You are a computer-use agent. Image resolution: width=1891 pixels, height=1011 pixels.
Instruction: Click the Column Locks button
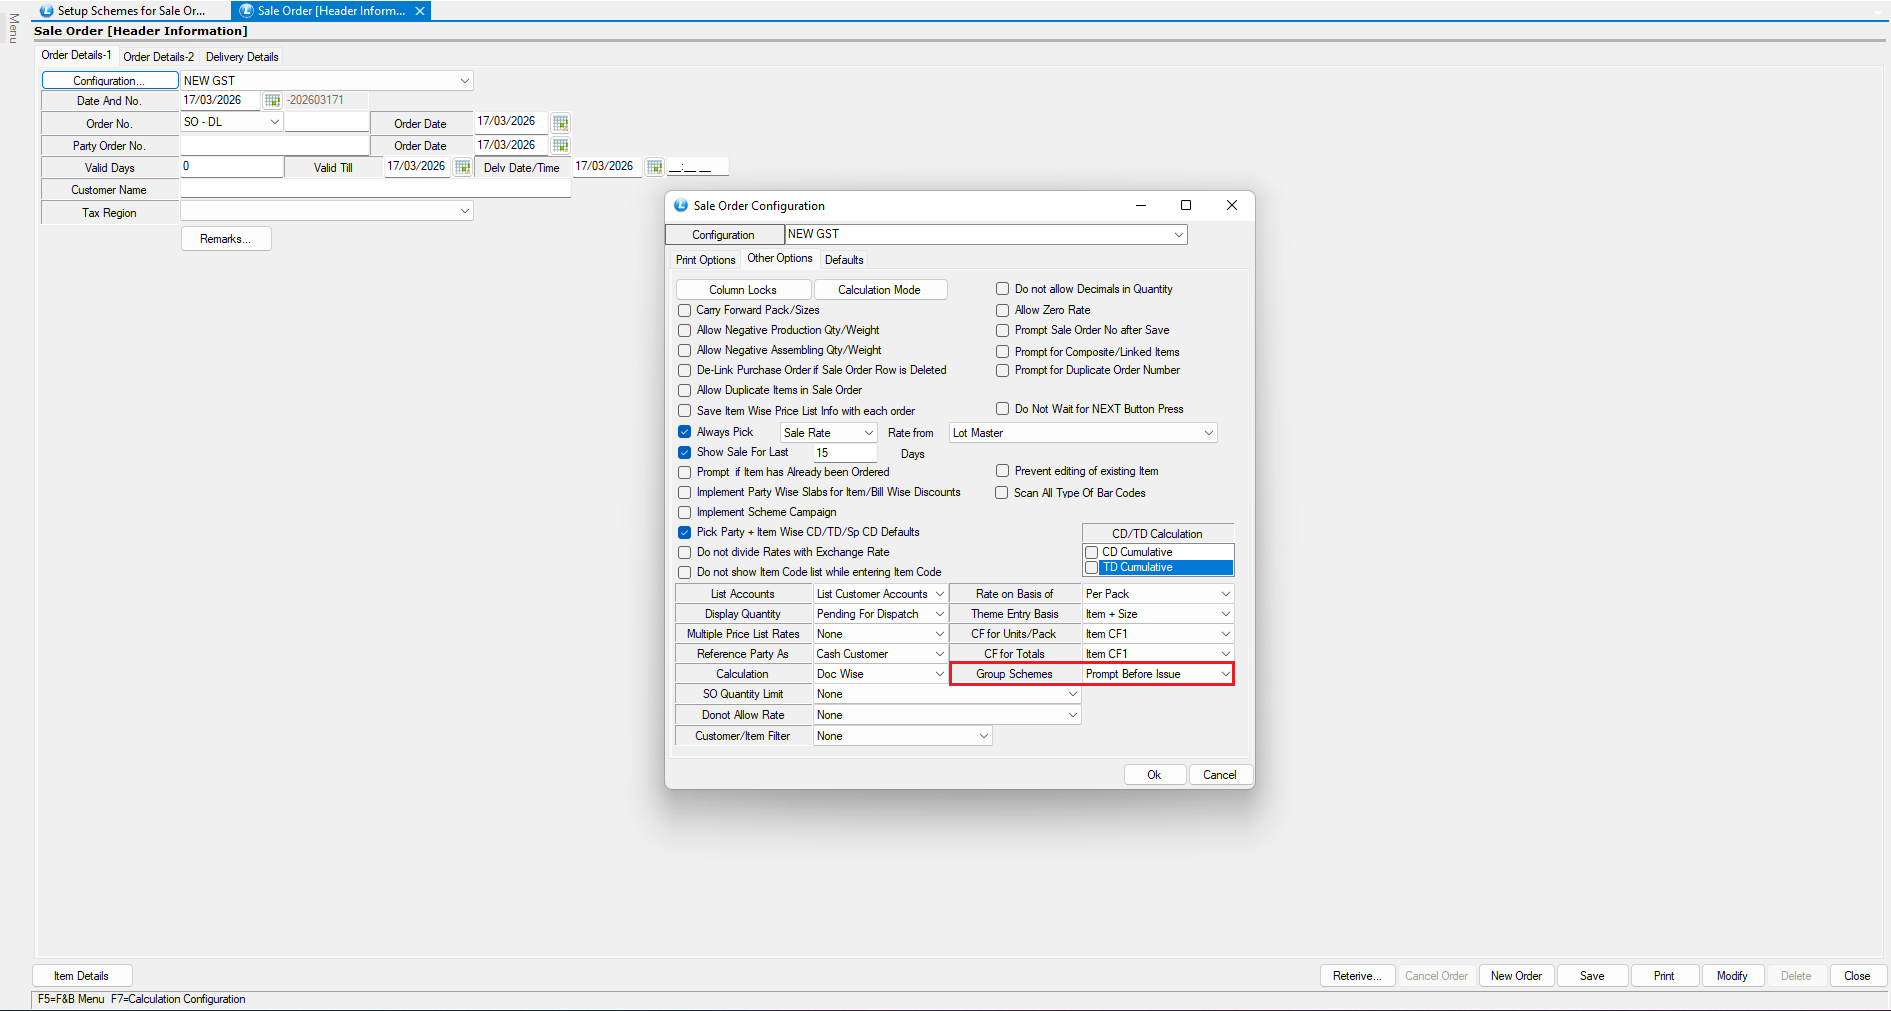[x=743, y=290]
